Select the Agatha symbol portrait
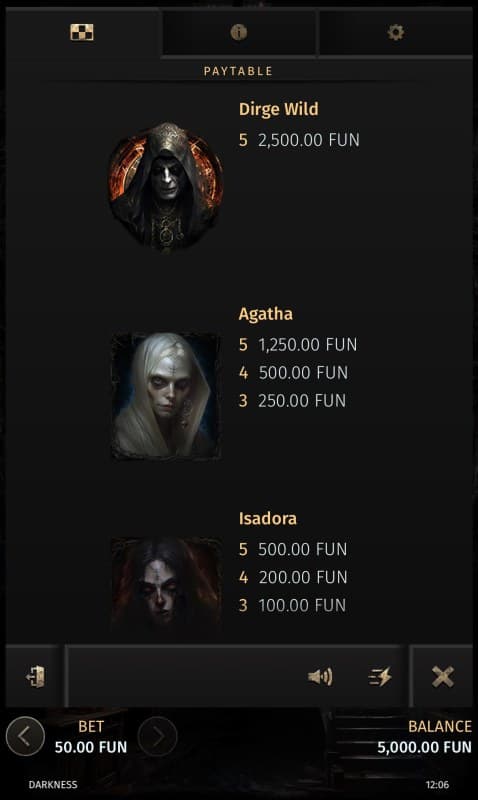The width and height of the screenshot is (478, 800). (166, 396)
